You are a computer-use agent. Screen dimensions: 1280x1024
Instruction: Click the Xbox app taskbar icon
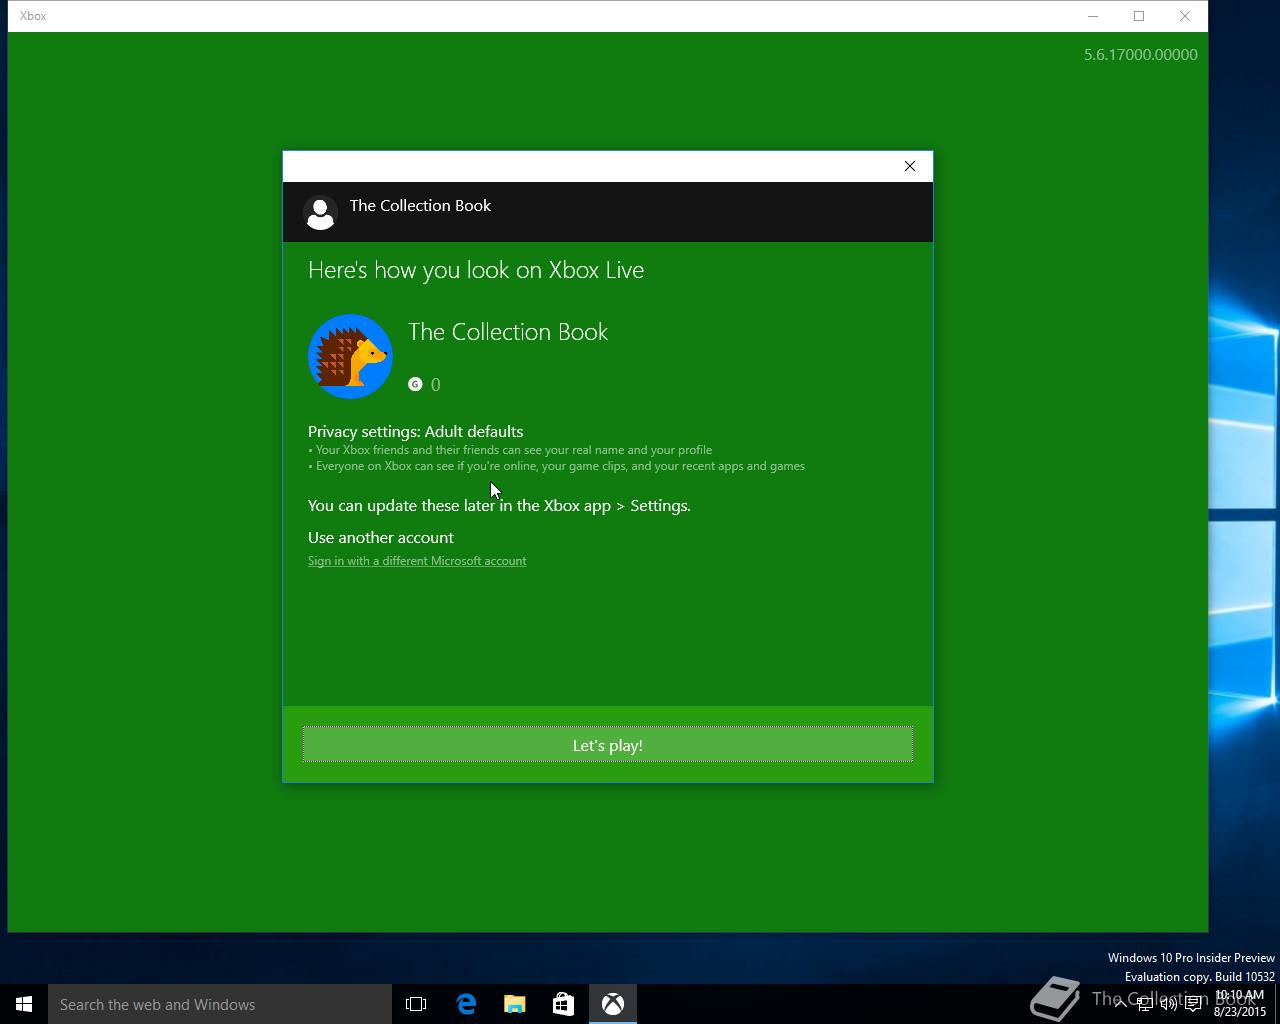[x=613, y=1004]
